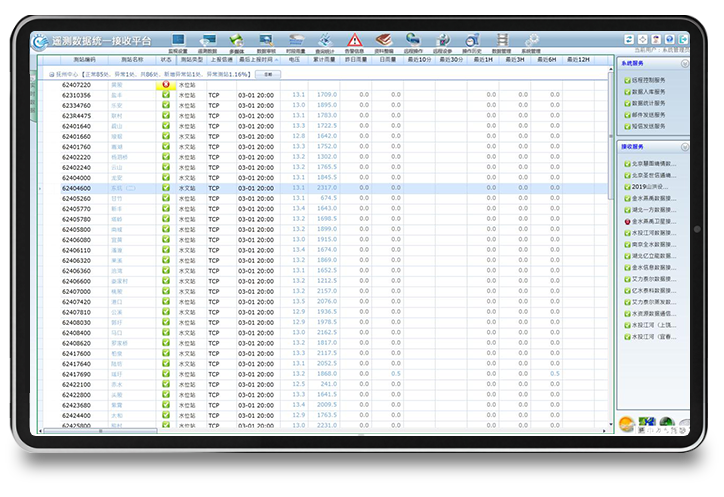Open the 告警信息 warning triangle icon
This screenshot has height=497, width=724.
[x=354, y=40]
